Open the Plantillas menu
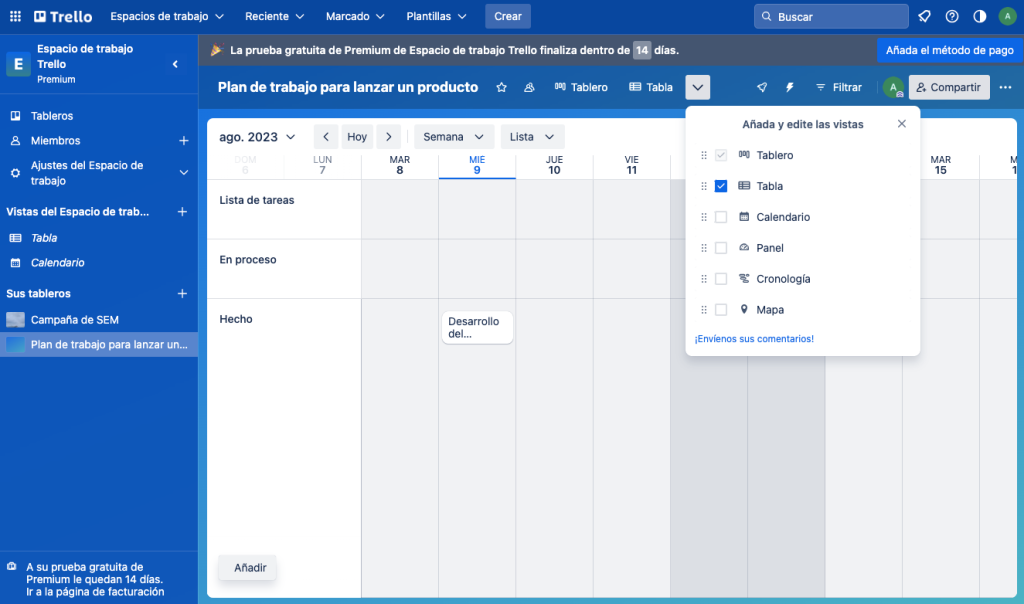 tap(436, 16)
